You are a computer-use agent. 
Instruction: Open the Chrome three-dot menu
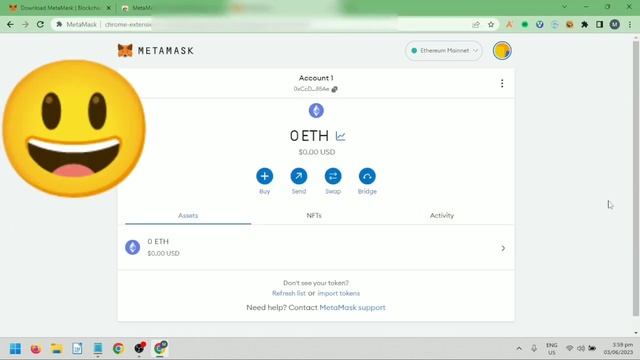click(x=630, y=24)
